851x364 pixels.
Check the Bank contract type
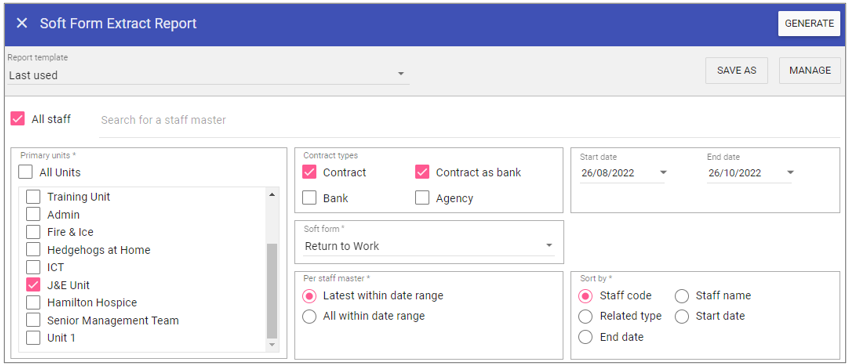point(309,198)
